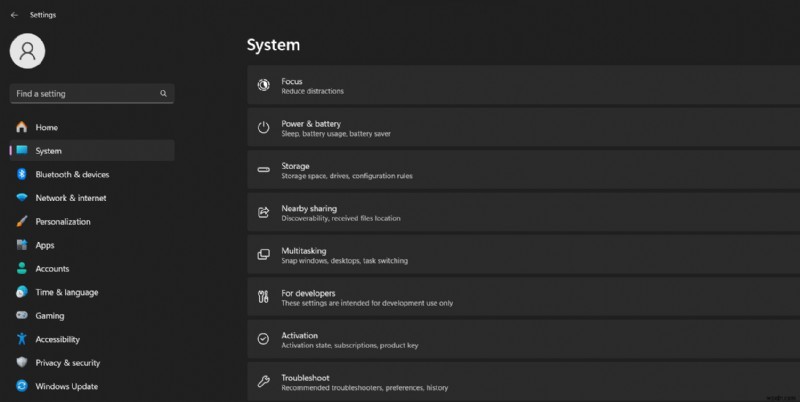
Task: Click the Home house icon
Action: pyautogui.click(x=21, y=127)
